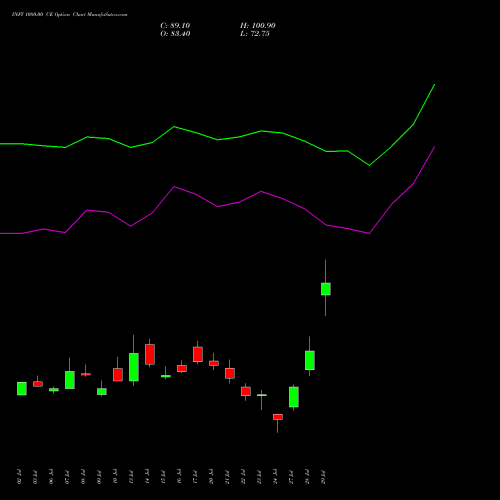Select the 17 Jul date label

[x=195, y=477]
